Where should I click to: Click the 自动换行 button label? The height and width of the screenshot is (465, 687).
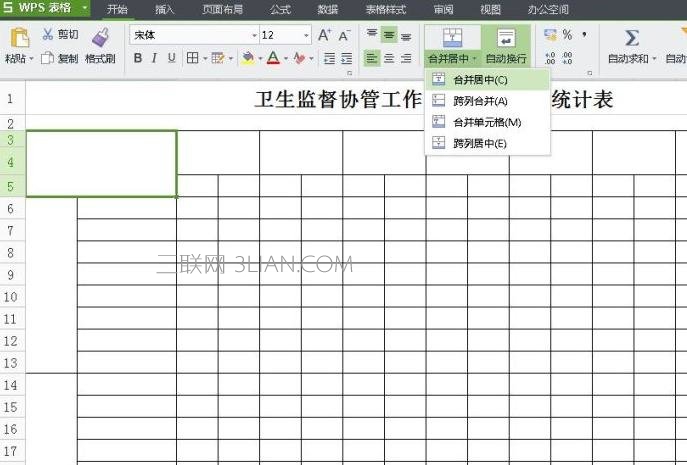tap(506, 58)
